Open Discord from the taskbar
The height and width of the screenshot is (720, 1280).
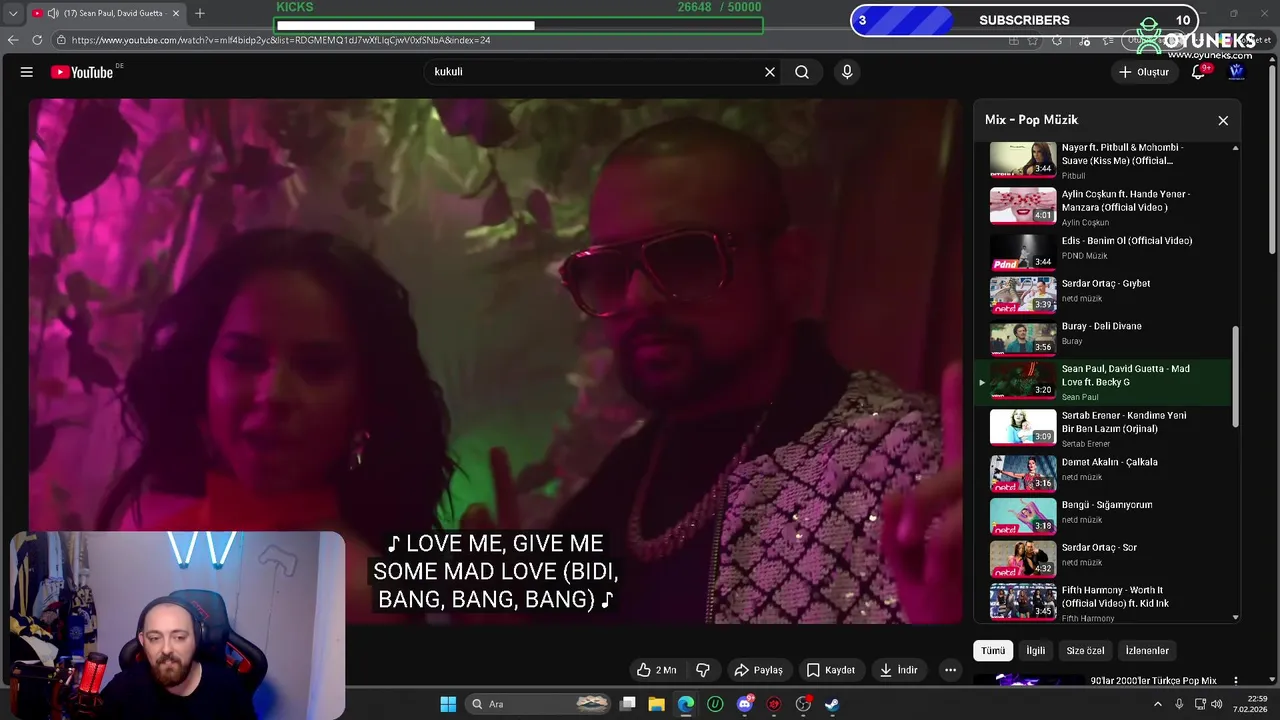[x=745, y=704]
